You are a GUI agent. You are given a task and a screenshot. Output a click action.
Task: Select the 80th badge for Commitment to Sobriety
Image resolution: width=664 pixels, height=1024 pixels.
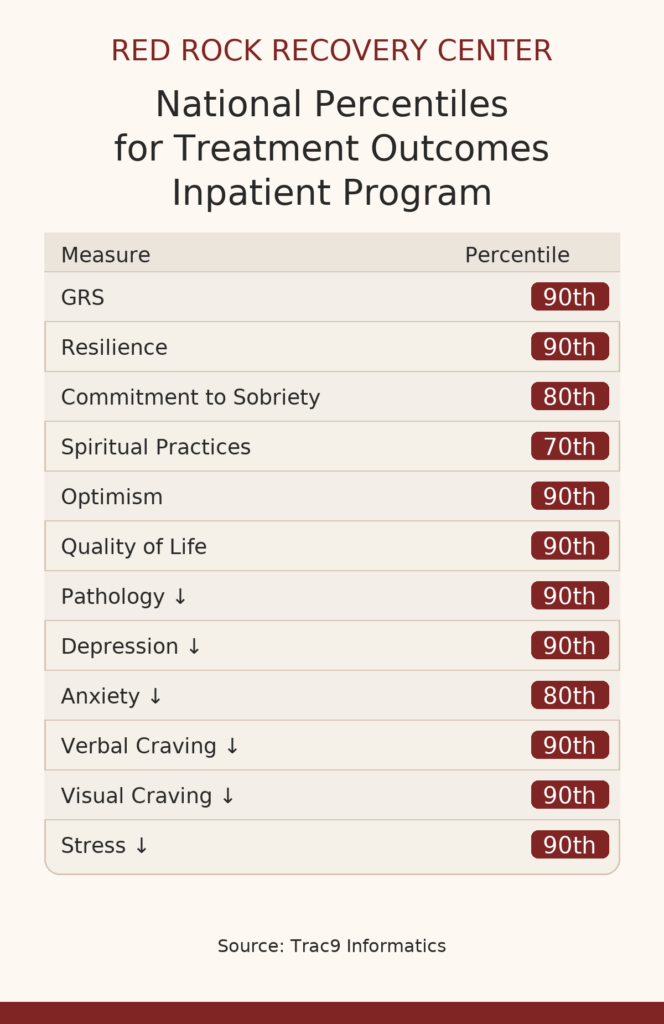pos(569,397)
